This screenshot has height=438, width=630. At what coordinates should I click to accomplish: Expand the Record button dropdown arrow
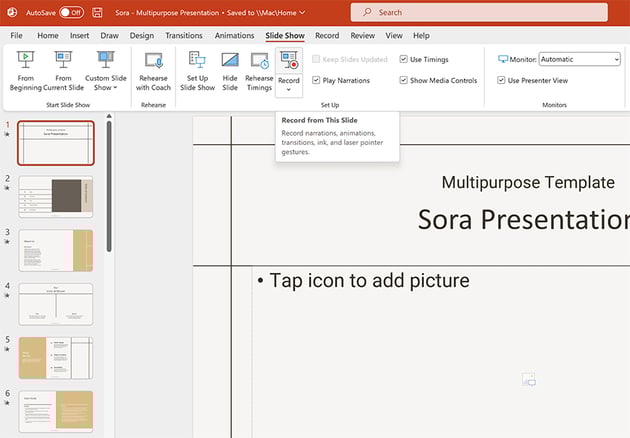pos(288,90)
